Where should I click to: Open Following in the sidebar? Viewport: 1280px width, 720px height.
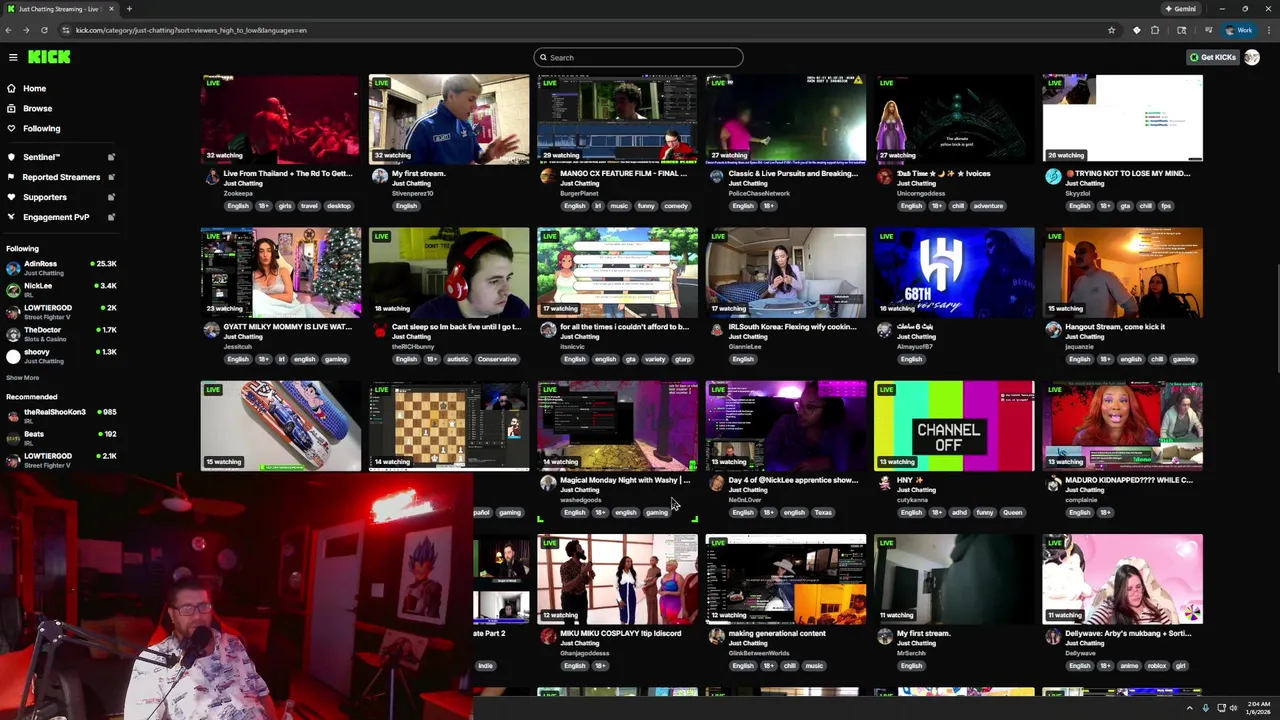[x=41, y=128]
